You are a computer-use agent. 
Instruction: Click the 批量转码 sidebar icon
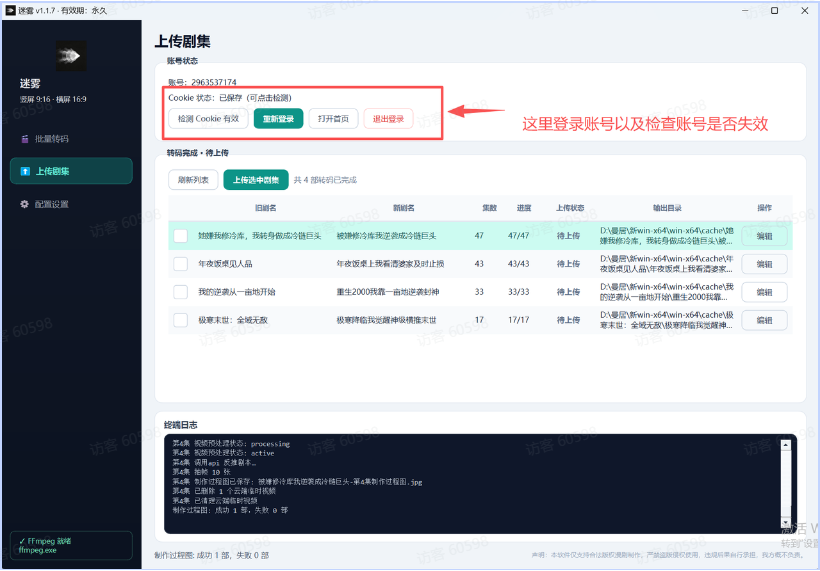[25, 139]
